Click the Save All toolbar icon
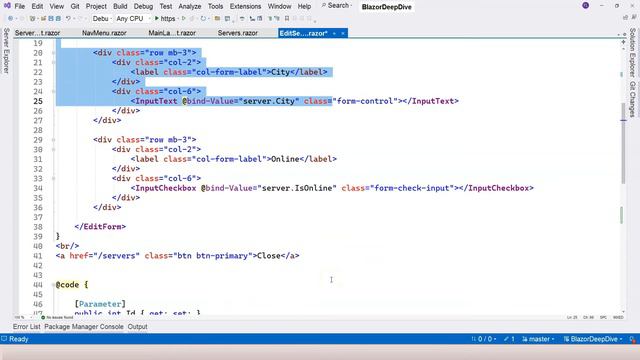640x360 pixels. click(x=58, y=18)
